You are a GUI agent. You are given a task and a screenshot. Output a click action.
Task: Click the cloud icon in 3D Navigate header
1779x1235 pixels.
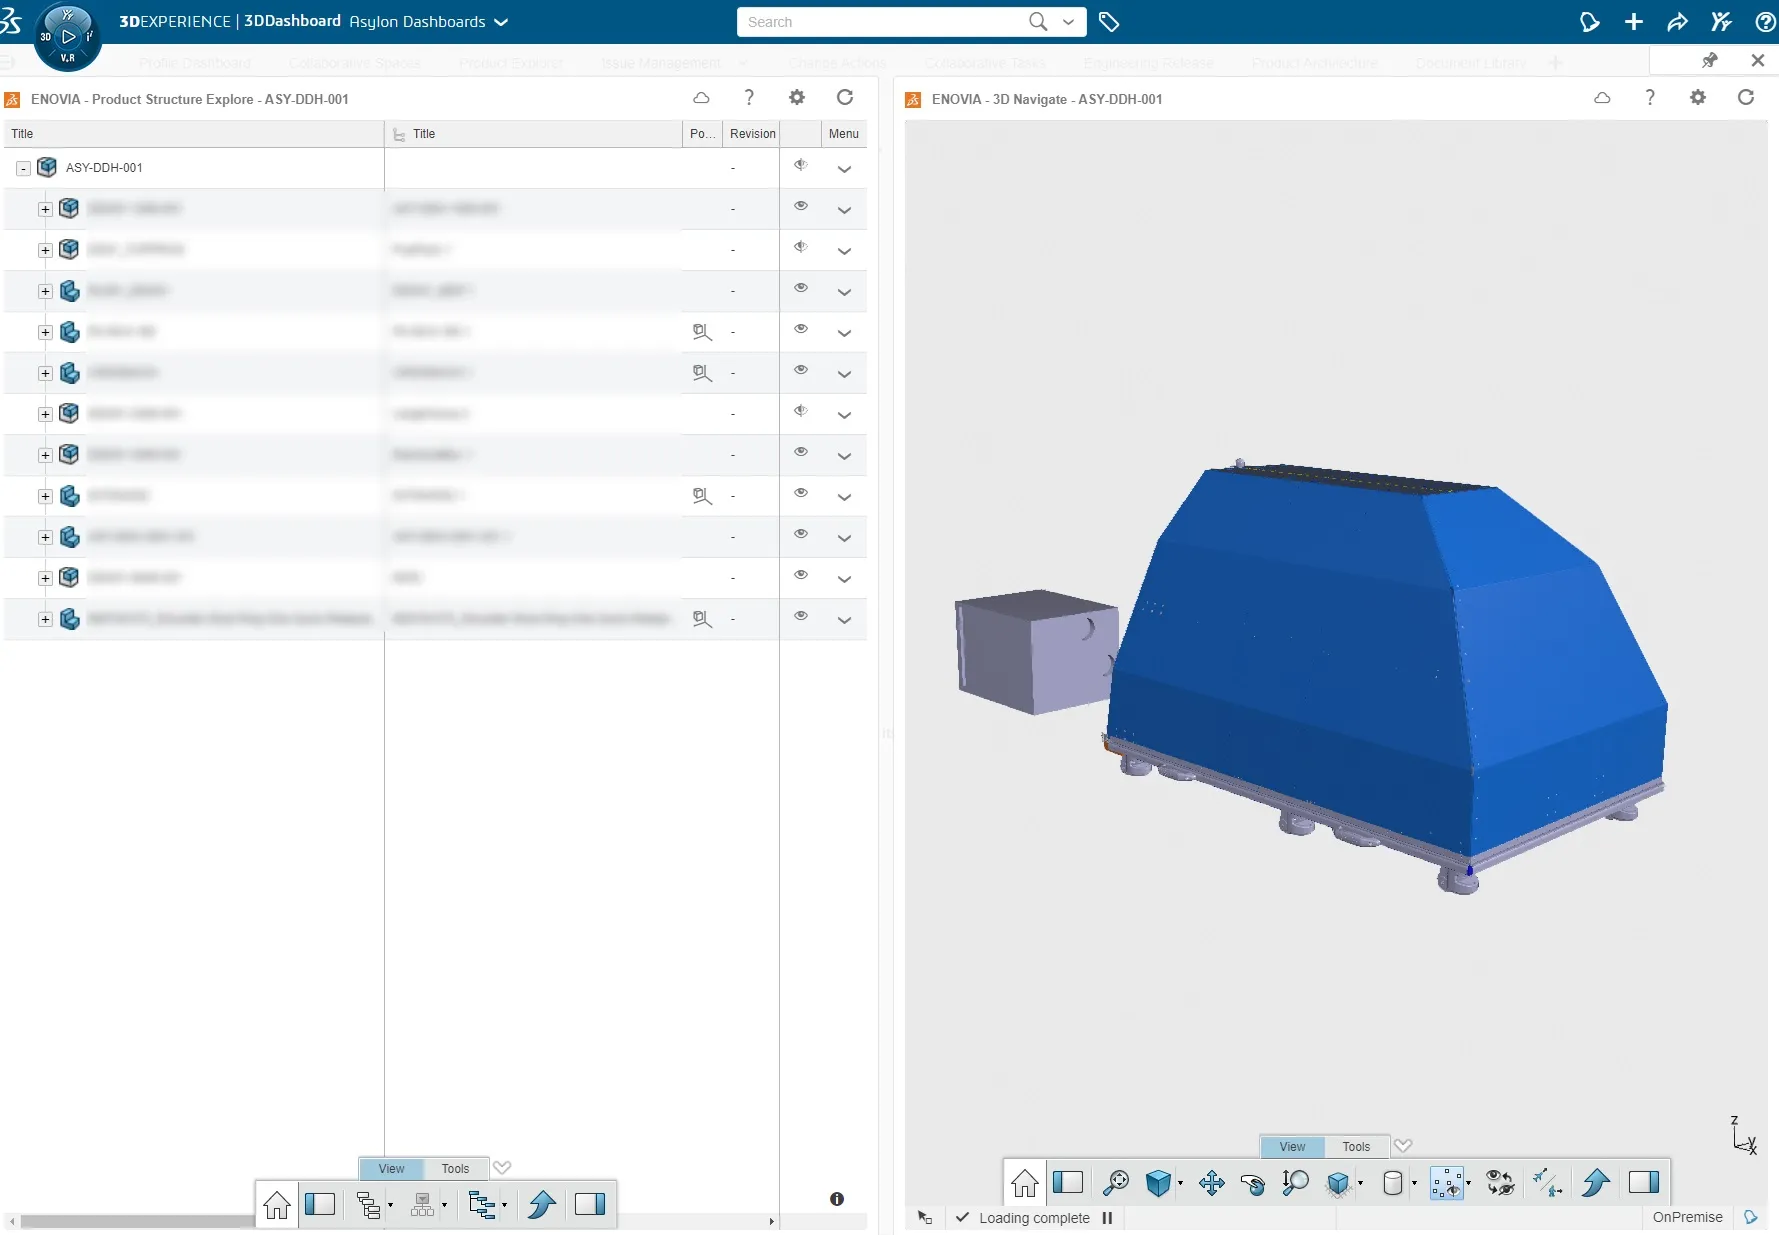point(1602,98)
